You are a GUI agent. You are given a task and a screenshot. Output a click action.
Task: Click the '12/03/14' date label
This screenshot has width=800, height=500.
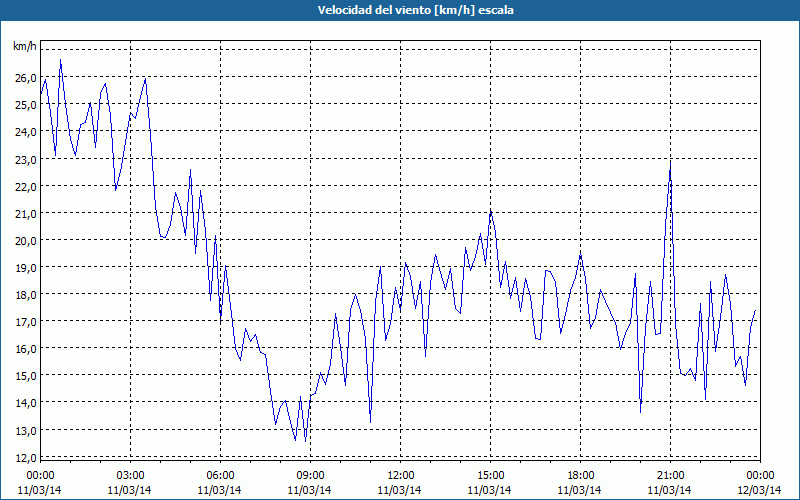pyautogui.click(x=760, y=490)
